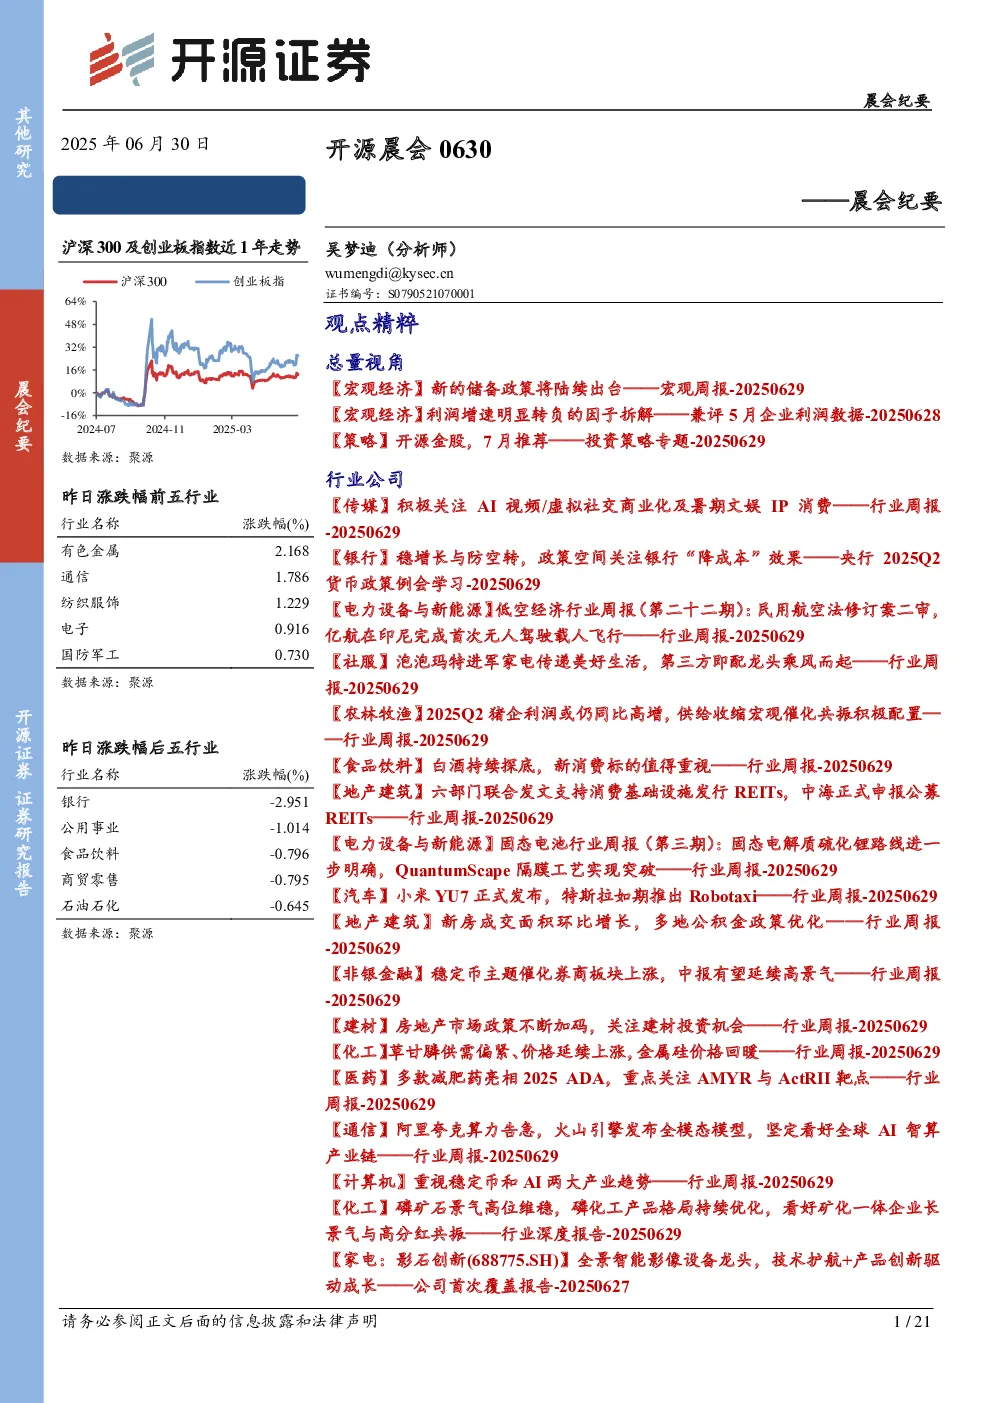Select the 其他研究 side tab
Viewport: 992px width, 1403px height.
pyautogui.click(x=22, y=144)
